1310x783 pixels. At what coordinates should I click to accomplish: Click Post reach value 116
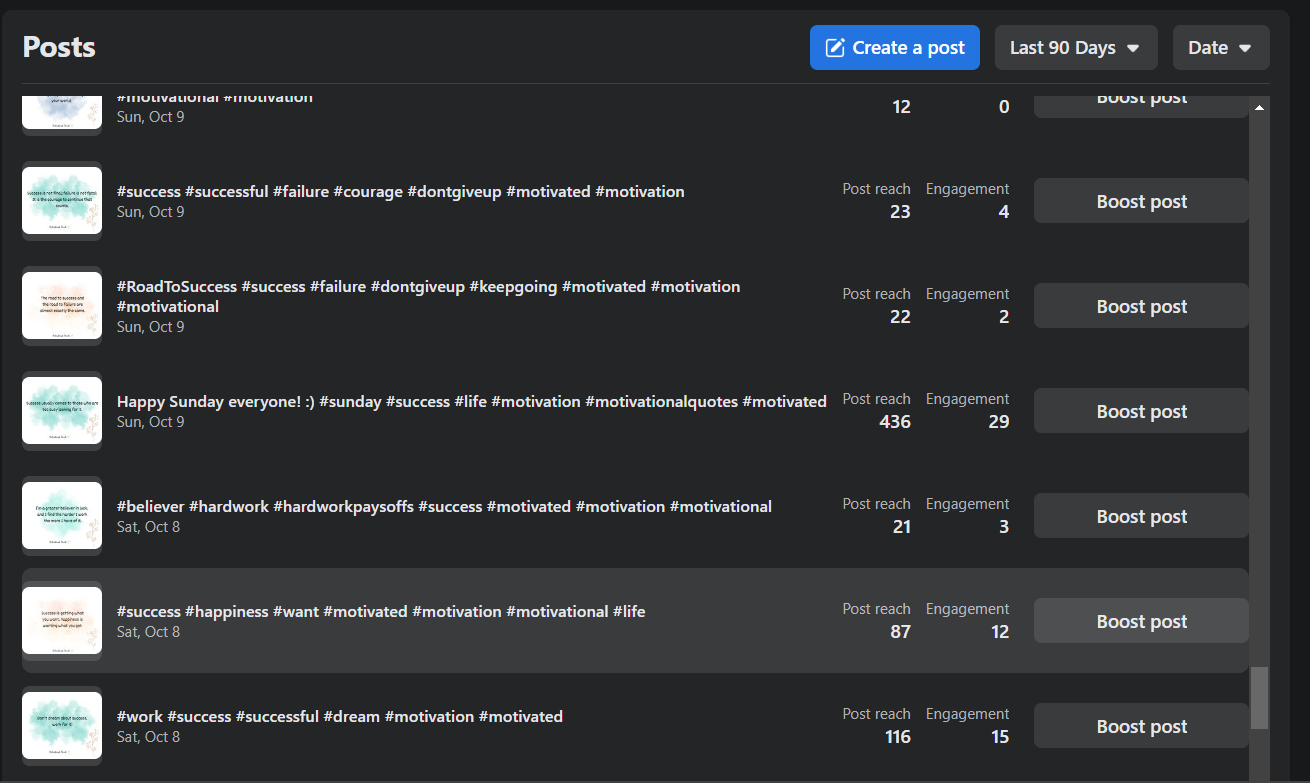[898, 737]
